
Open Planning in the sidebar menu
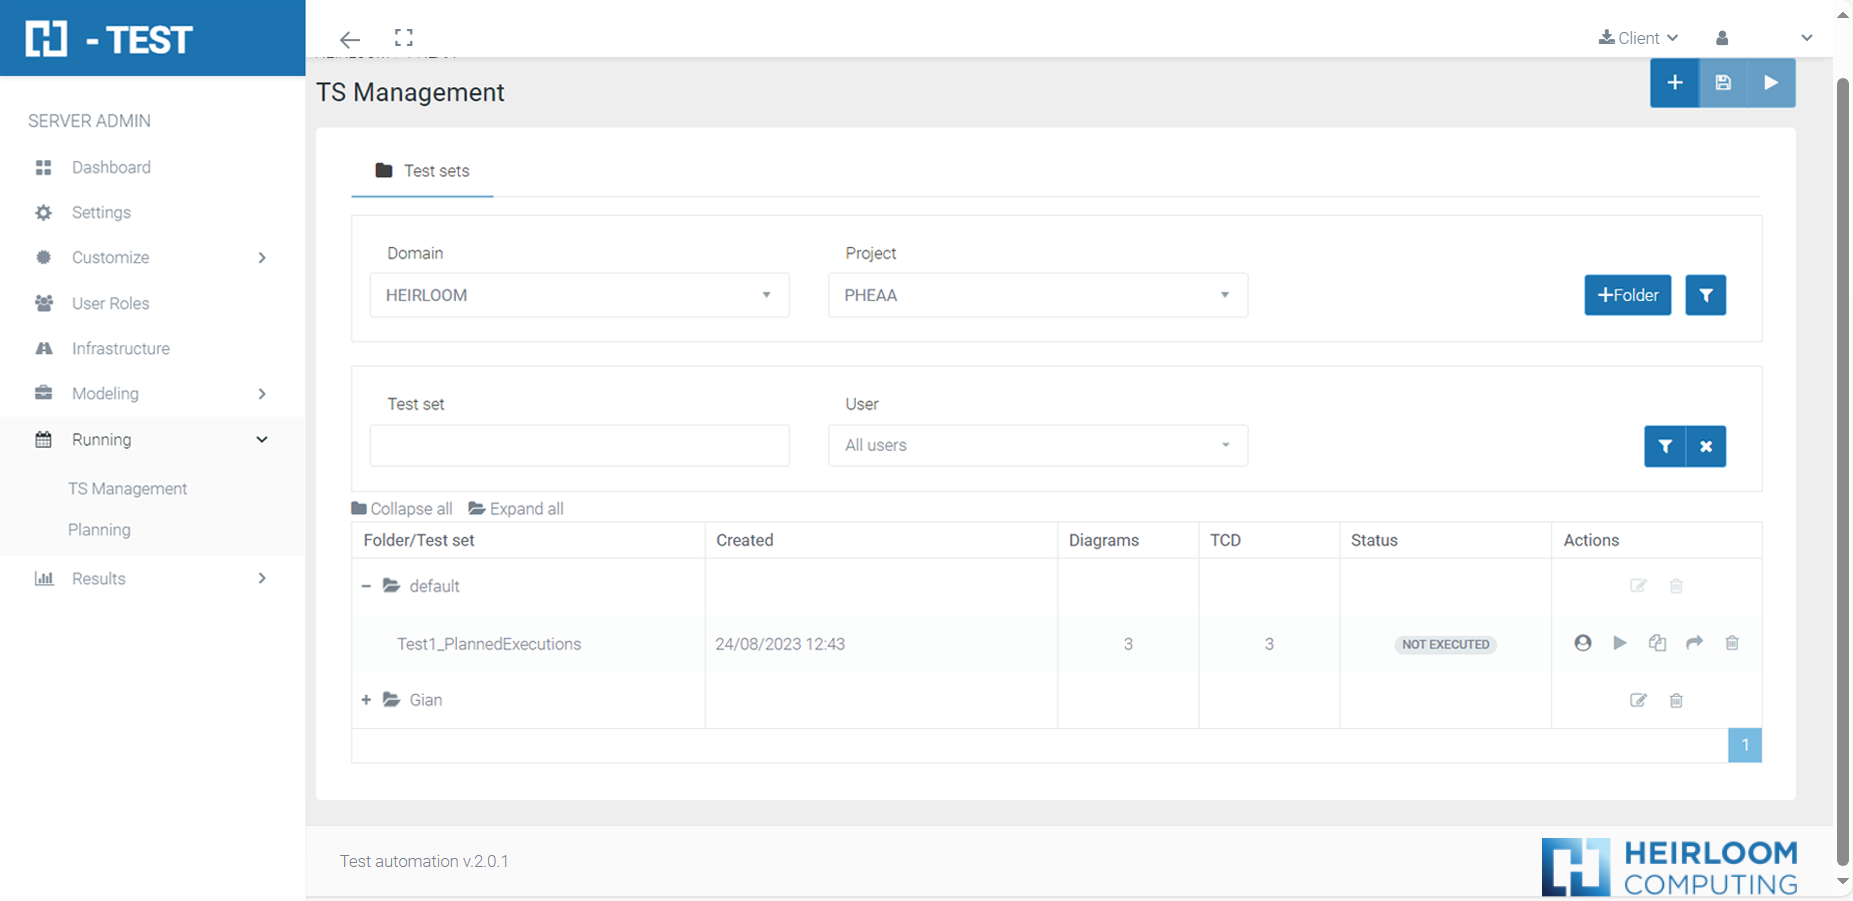(x=99, y=530)
